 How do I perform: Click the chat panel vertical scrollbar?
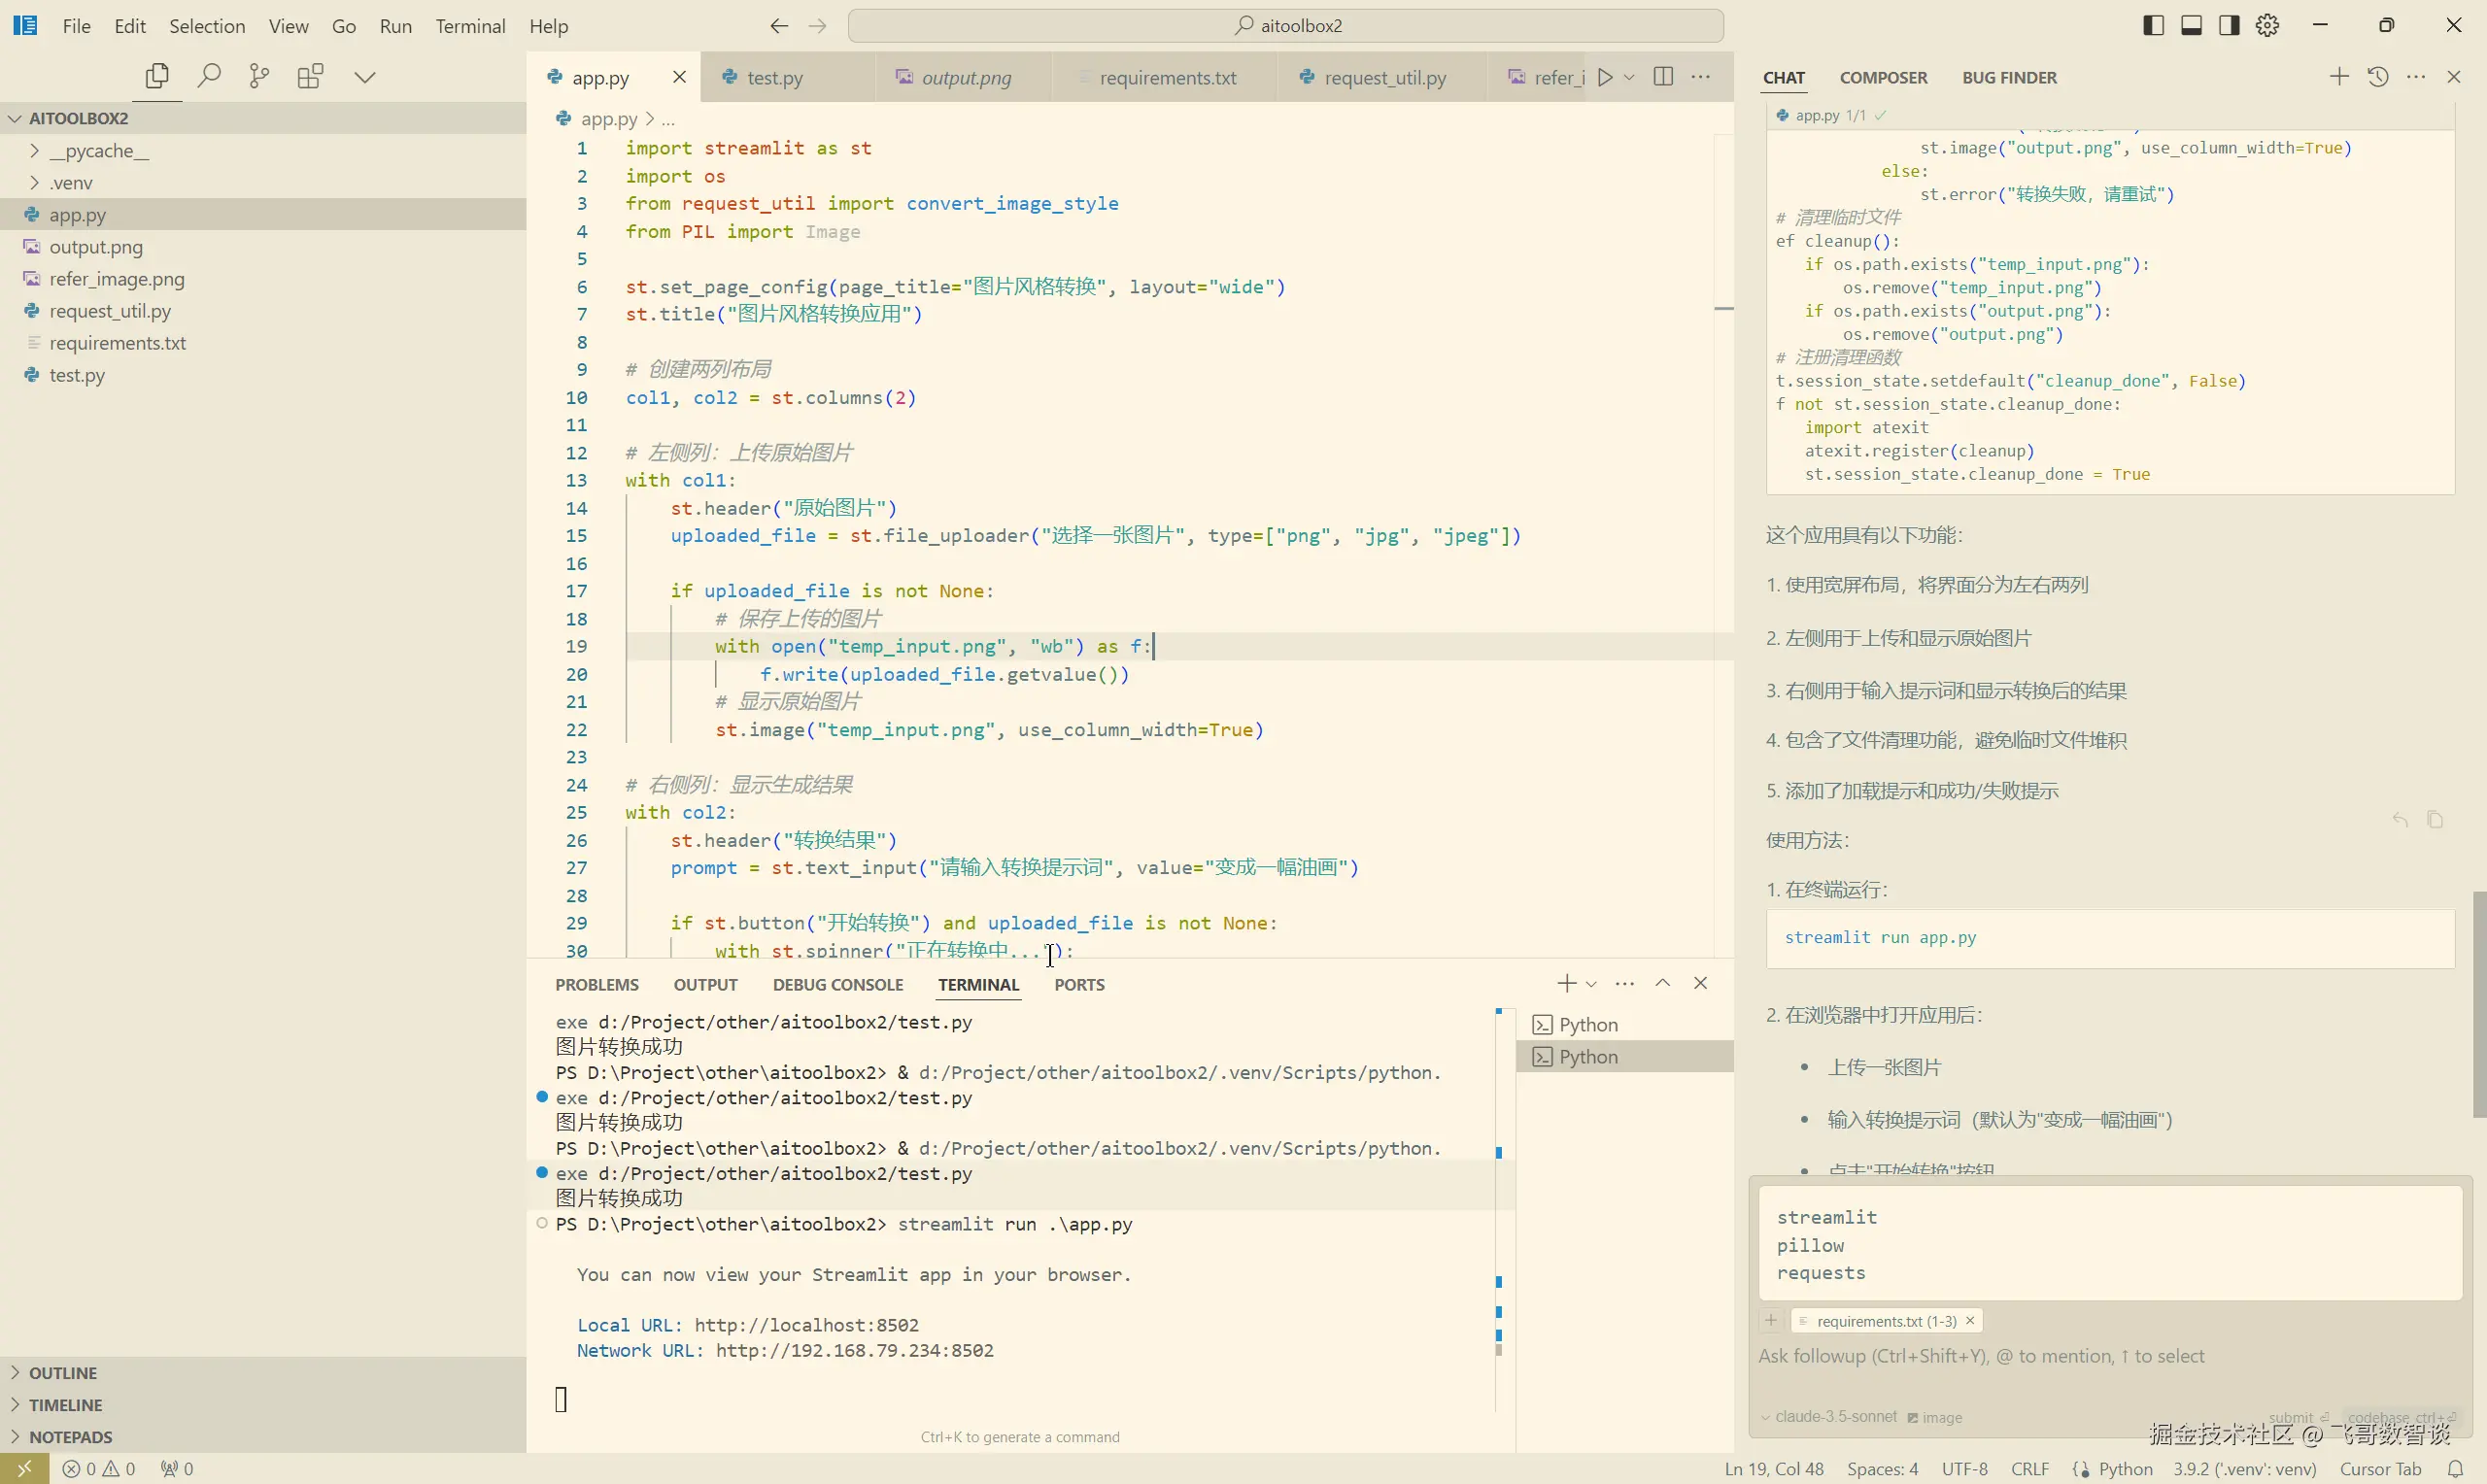click(x=2478, y=1003)
